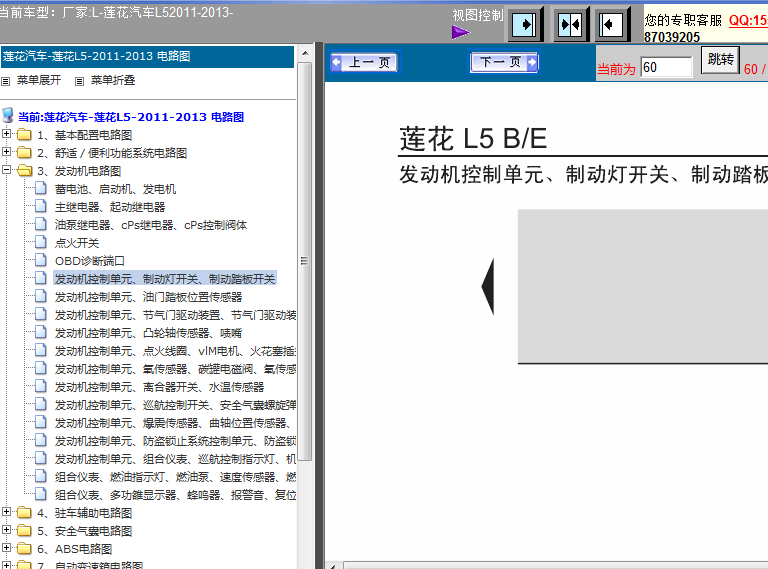768x569 pixels.
Task: Open 发动机控制单元、巡航控制开关 page
Action: (x=175, y=405)
